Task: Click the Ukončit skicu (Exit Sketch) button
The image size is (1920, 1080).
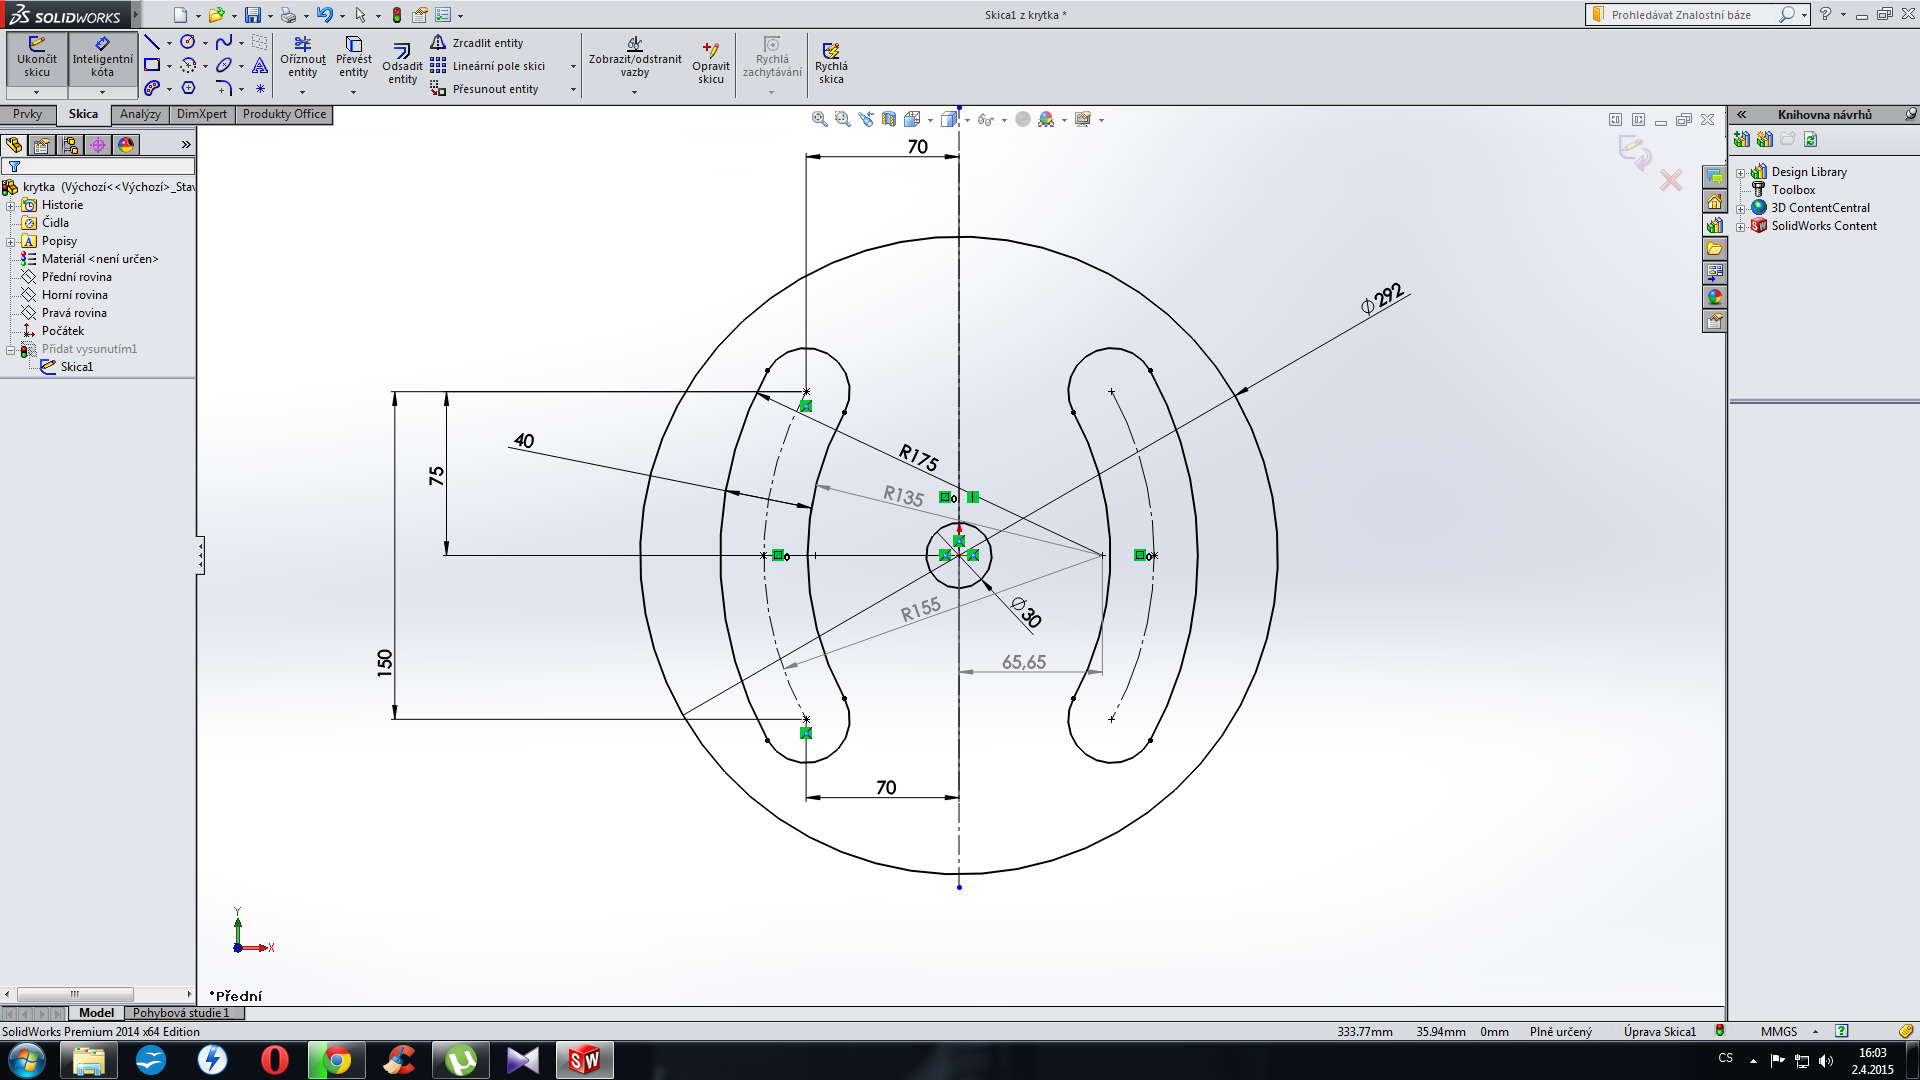Action: (x=37, y=57)
